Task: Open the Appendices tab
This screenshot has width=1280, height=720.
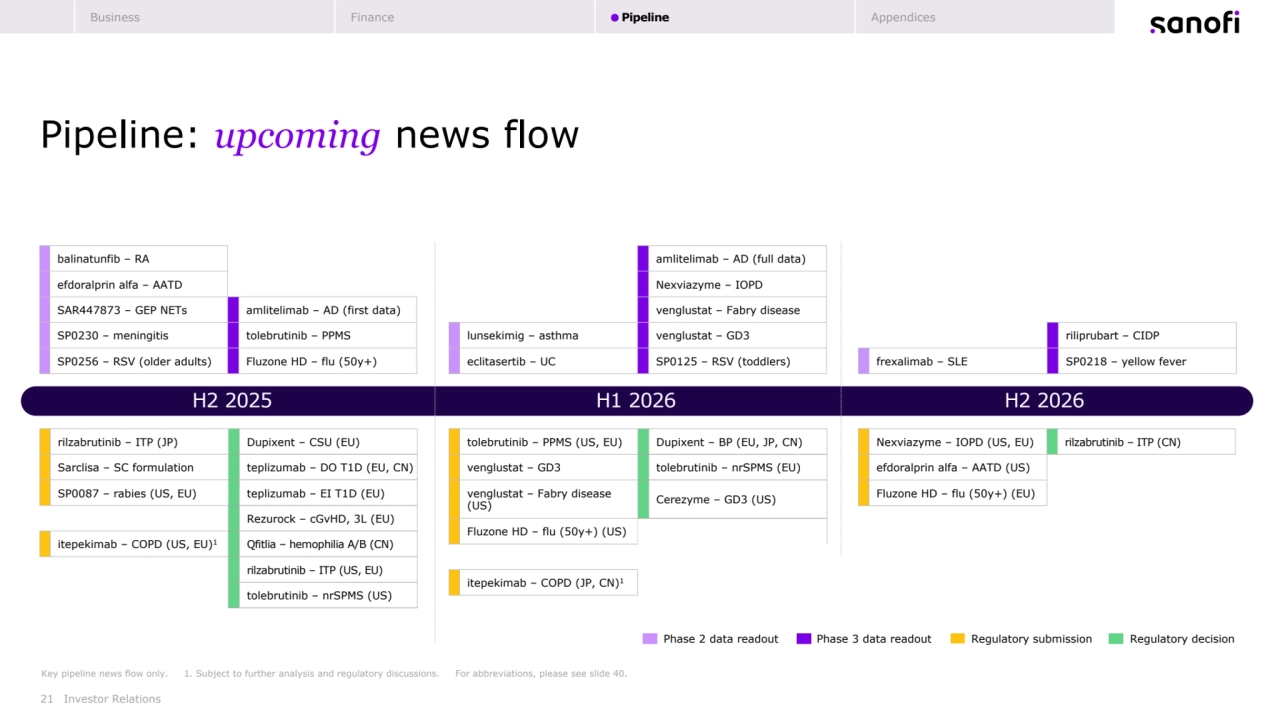Action: tap(984, 17)
